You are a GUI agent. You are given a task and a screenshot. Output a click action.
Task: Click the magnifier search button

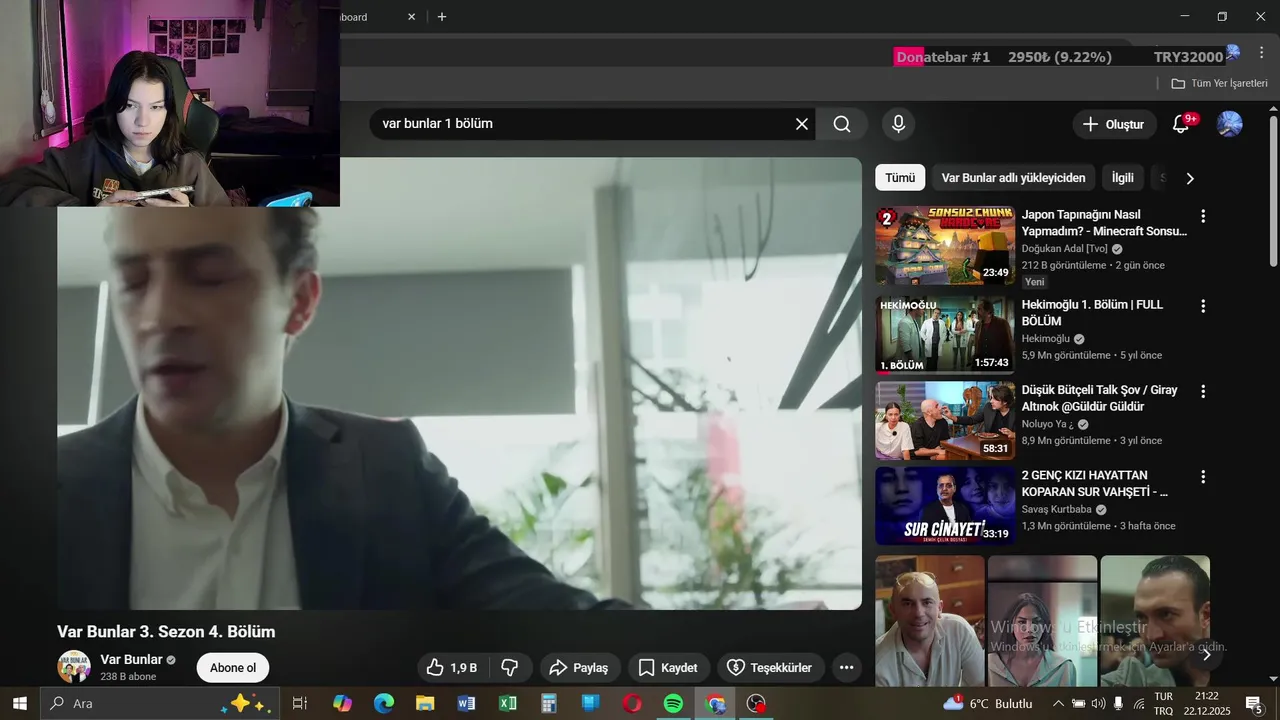pos(842,124)
